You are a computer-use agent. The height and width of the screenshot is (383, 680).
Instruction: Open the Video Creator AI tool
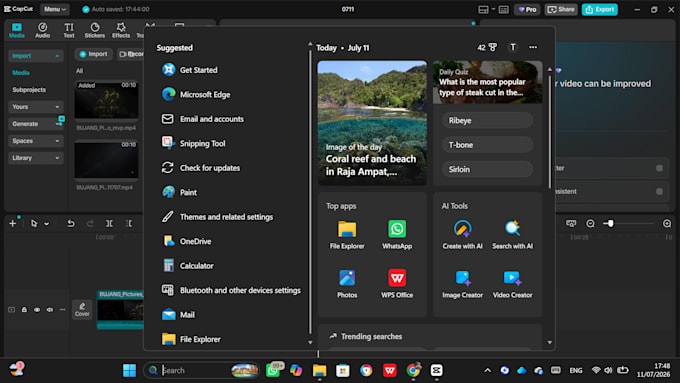[x=512, y=284]
